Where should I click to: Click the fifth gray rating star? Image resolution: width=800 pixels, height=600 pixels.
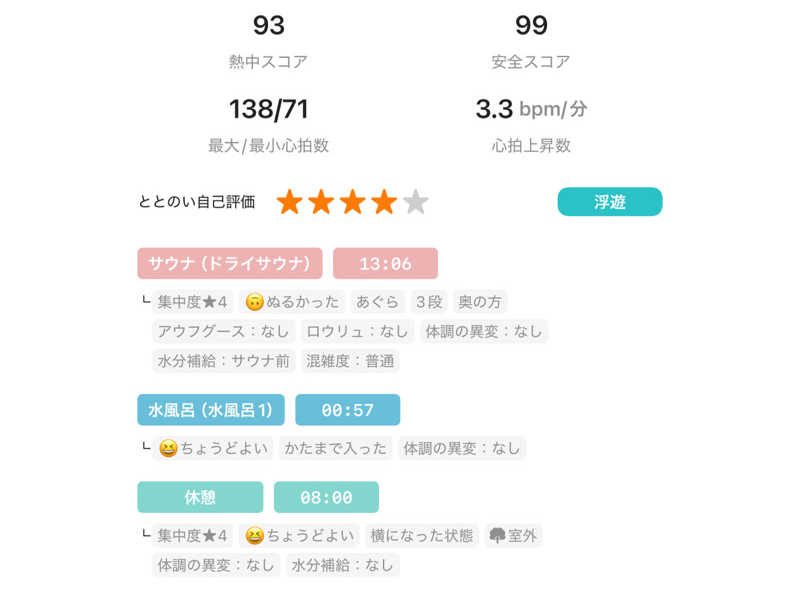pyautogui.click(x=416, y=202)
